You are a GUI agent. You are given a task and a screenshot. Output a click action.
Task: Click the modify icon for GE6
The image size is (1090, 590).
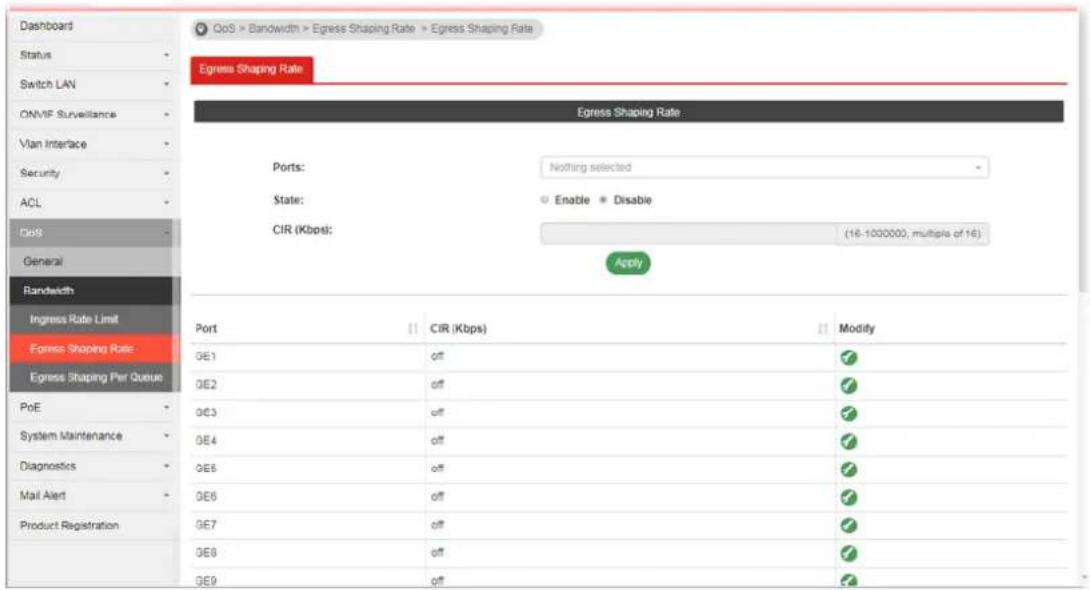pyautogui.click(x=848, y=497)
